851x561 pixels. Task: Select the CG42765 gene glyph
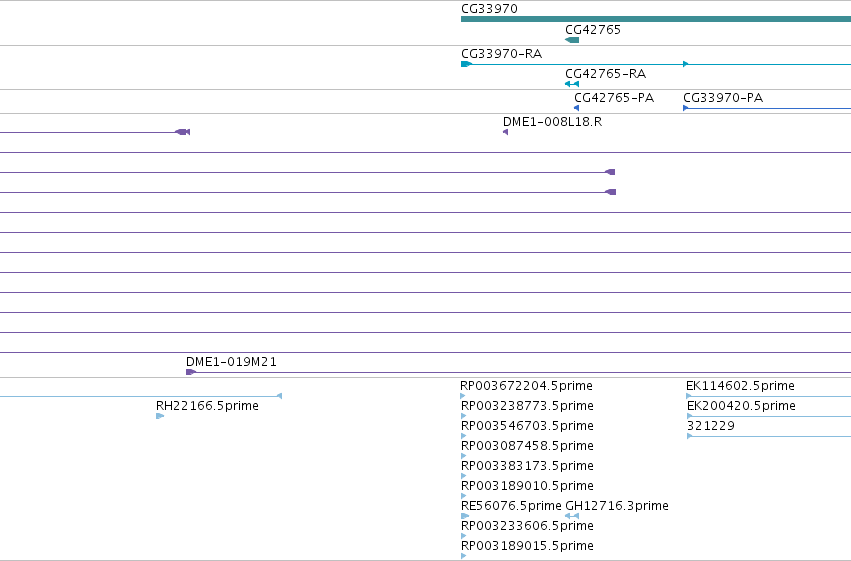572,40
